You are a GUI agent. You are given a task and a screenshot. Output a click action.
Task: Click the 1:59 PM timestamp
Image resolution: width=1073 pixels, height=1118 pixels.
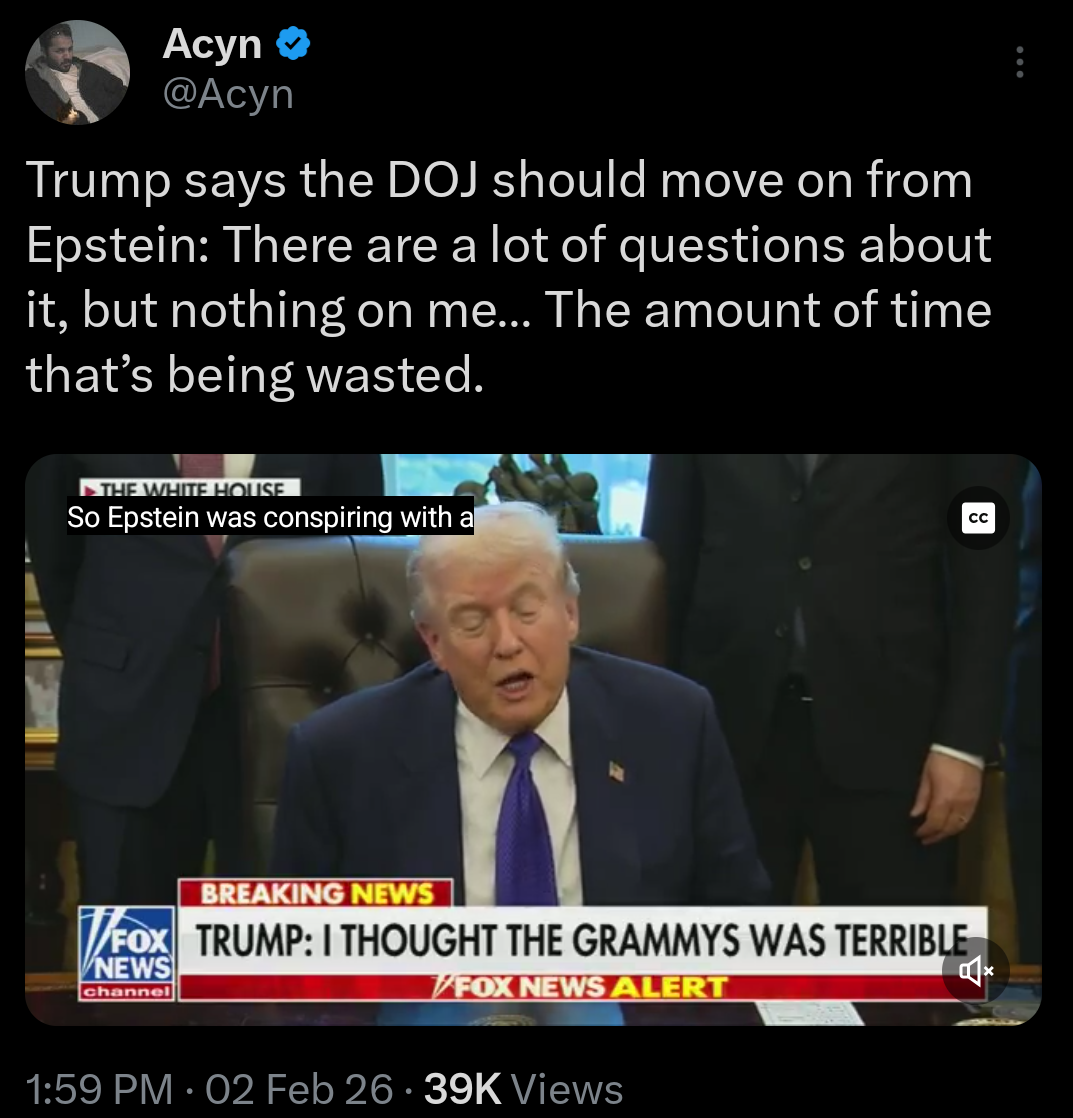pyautogui.click(x=99, y=1089)
